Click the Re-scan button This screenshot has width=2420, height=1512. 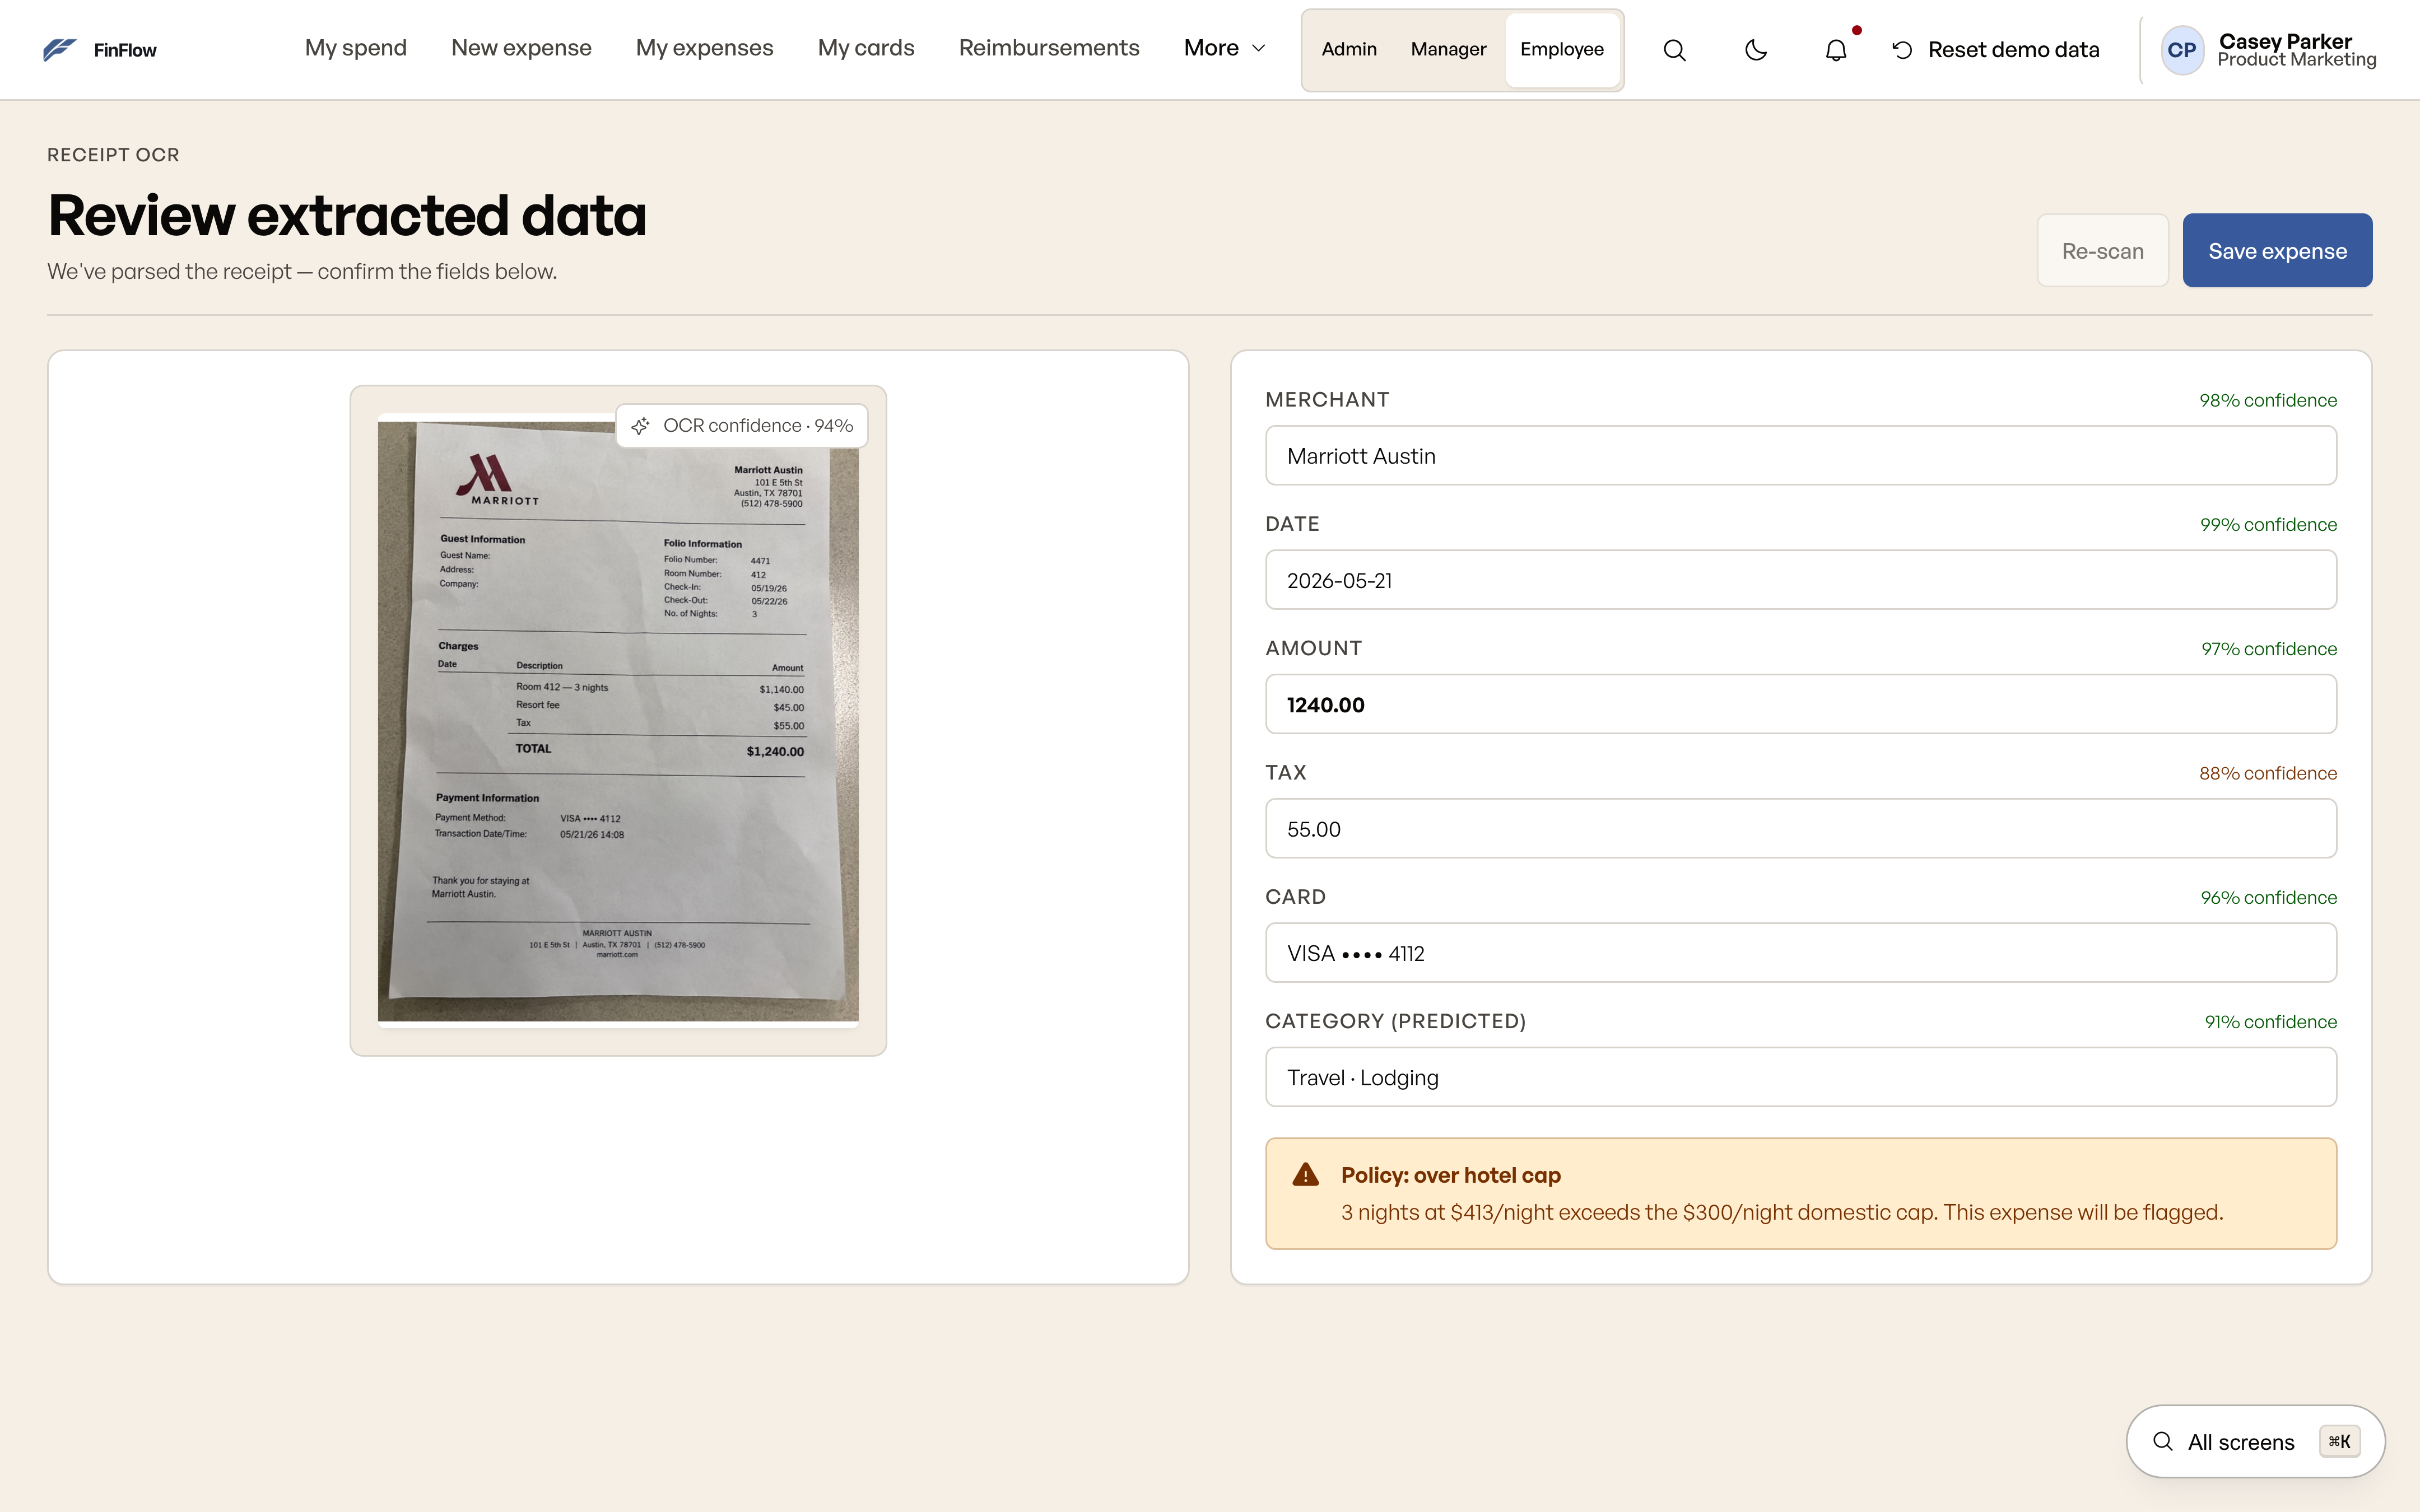click(2103, 251)
